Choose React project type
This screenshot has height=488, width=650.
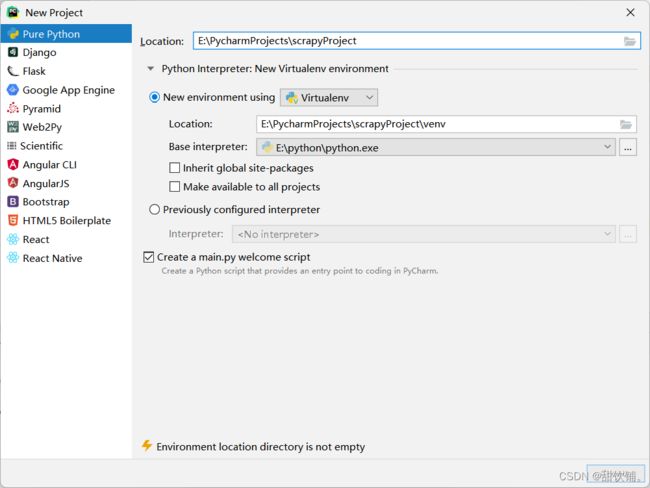coord(66,239)
